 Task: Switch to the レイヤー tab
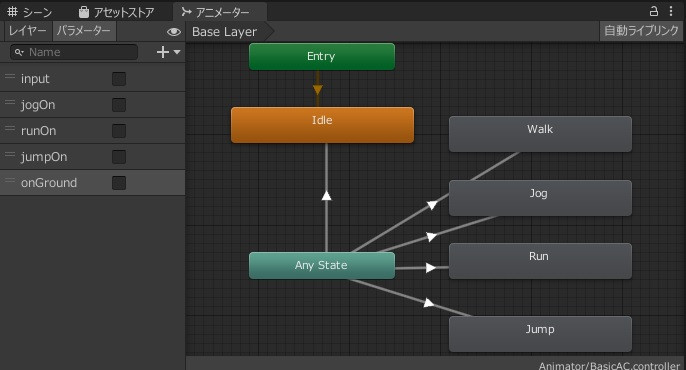(x=27, y=31)
